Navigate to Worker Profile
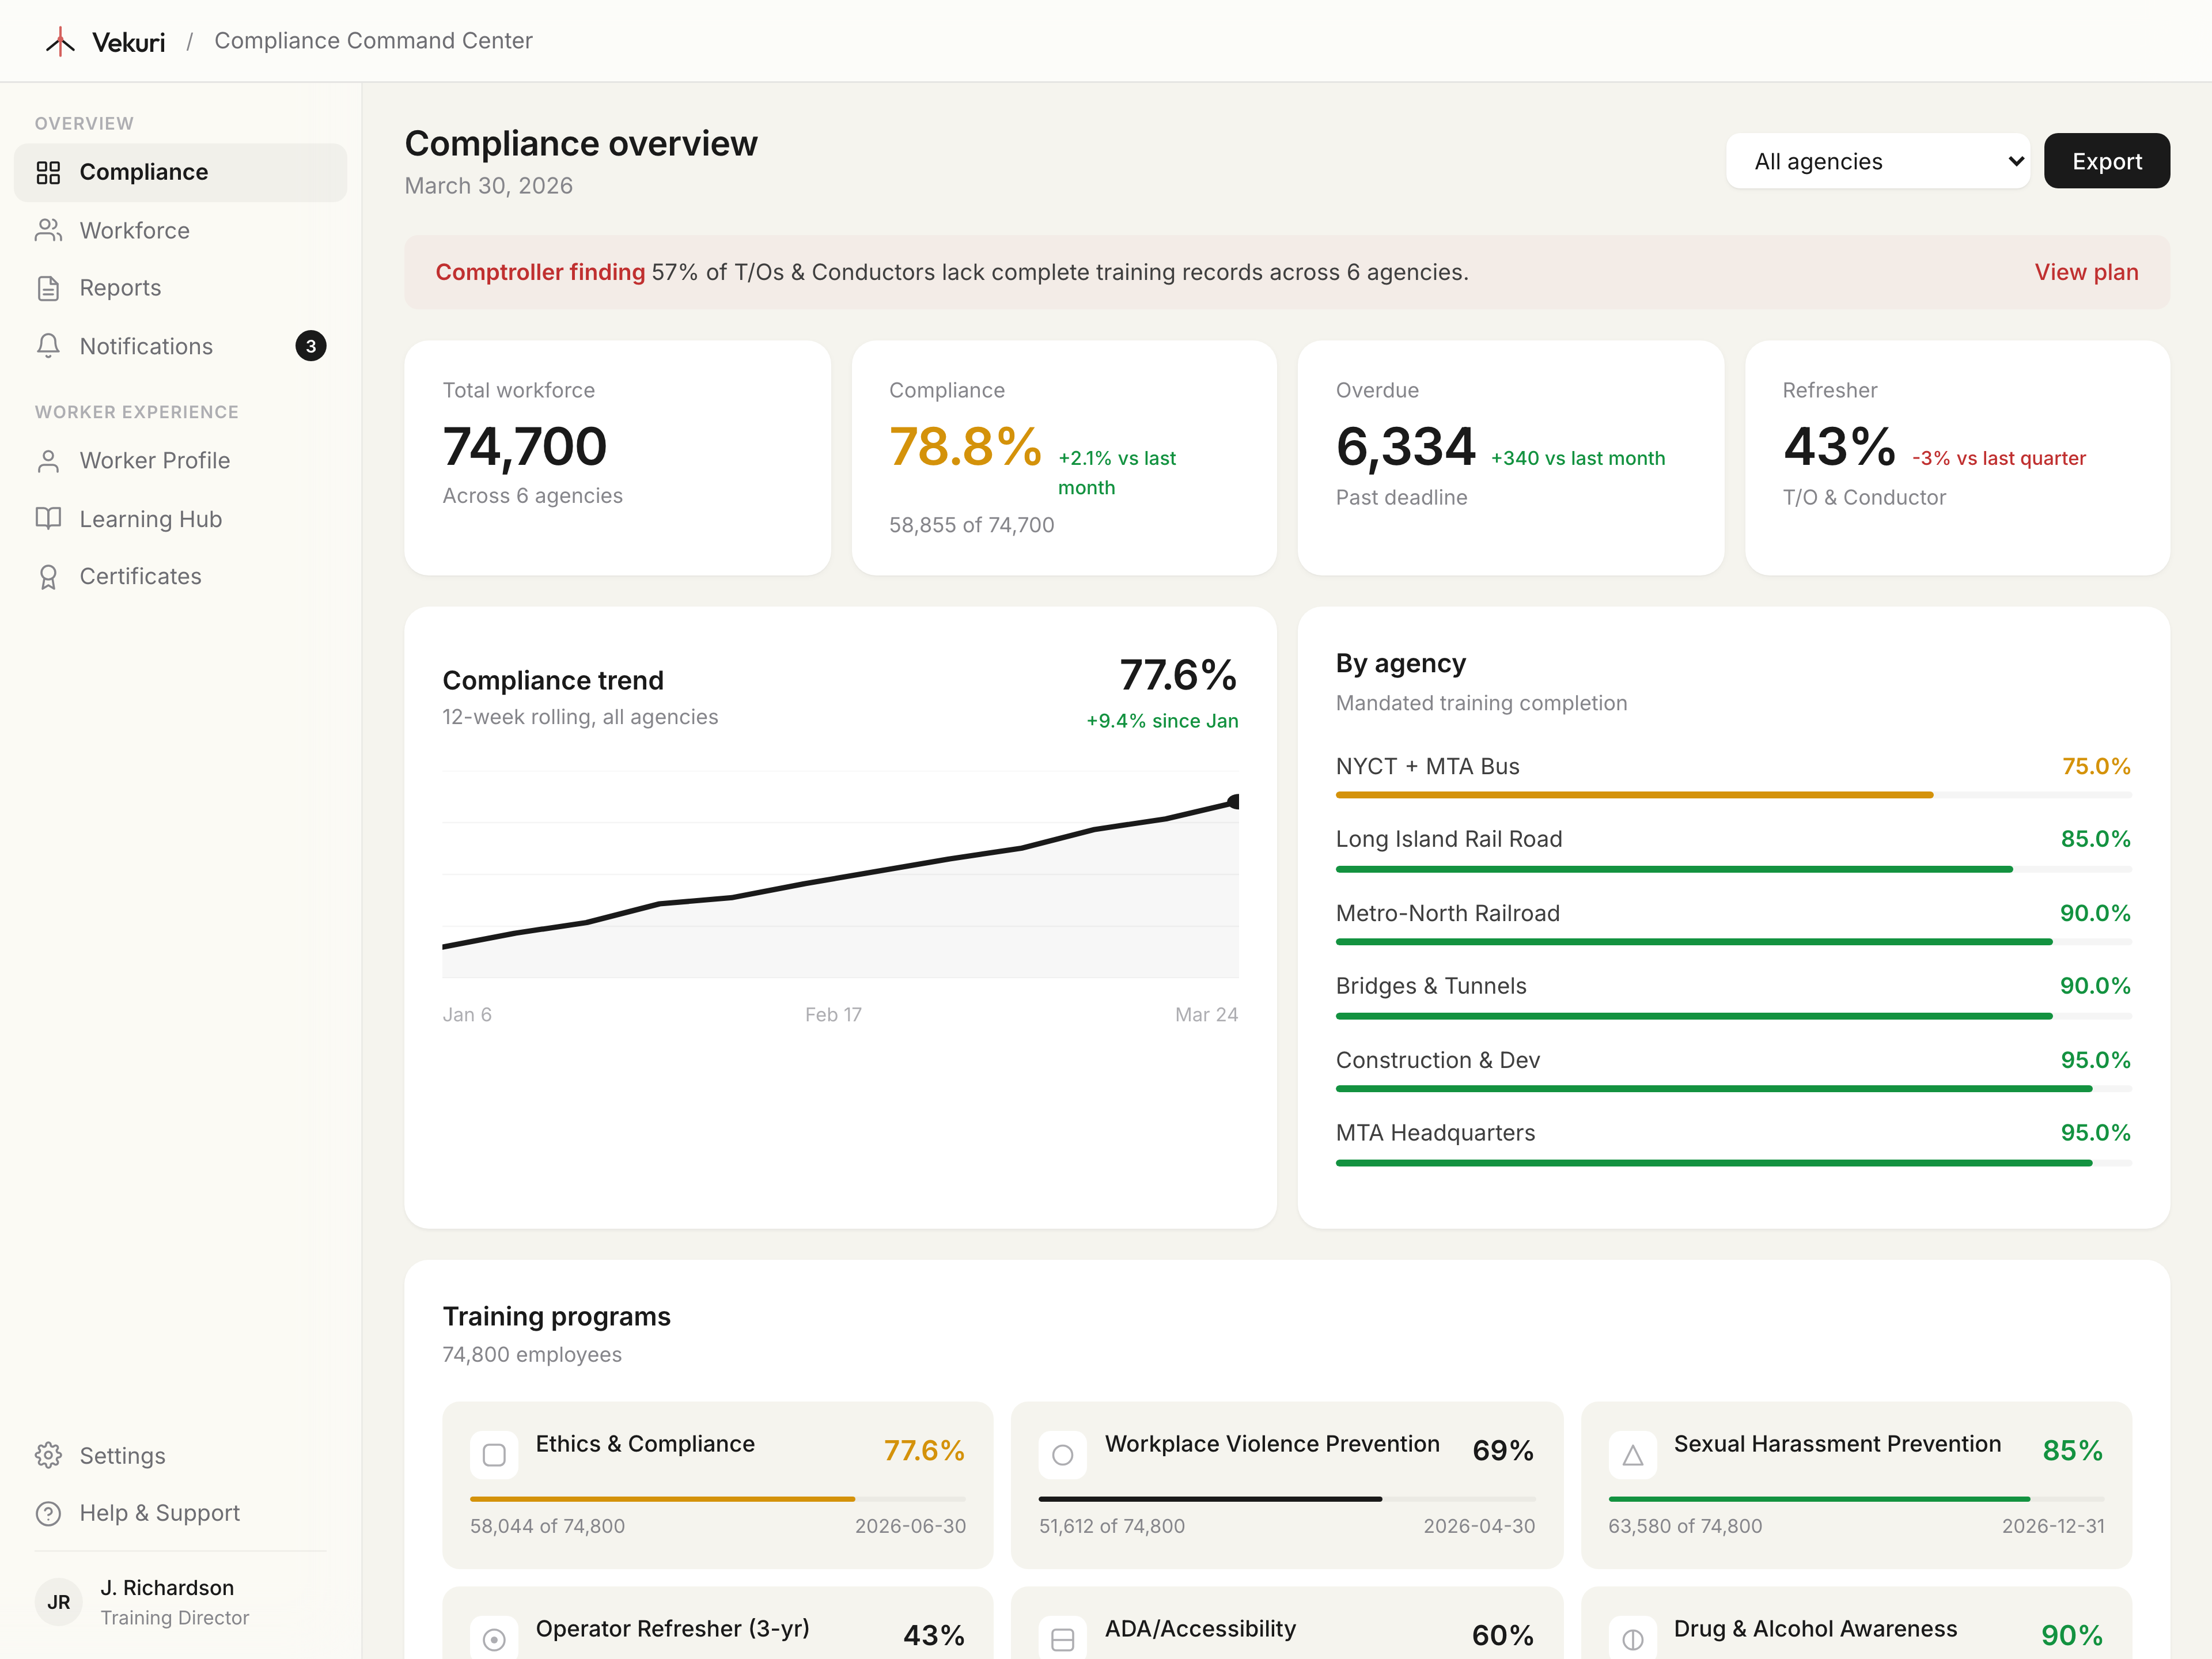This screenshot has width=2212, height=1659. [180, 461]
